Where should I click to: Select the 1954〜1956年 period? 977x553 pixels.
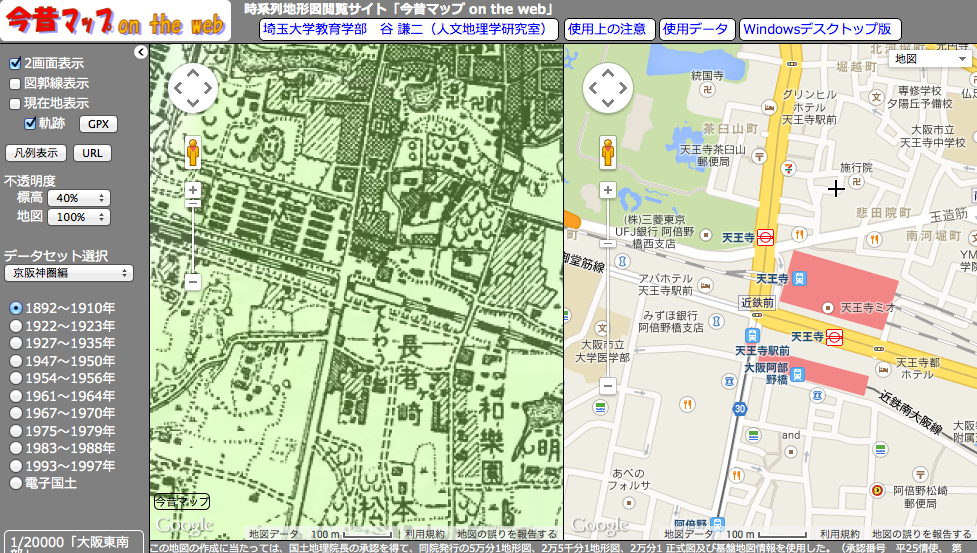pos(16,378)
